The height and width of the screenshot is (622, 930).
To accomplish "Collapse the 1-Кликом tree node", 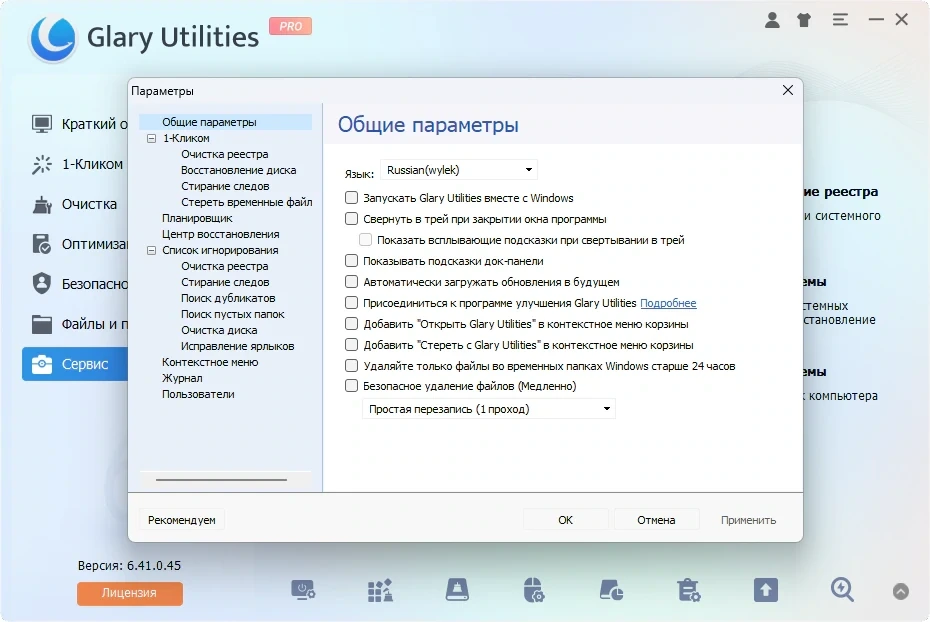I will 151,138.
